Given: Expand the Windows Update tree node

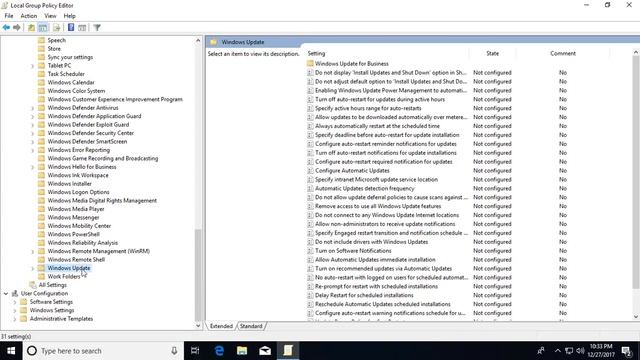Looking at the screenshot, I should [33, 269].
